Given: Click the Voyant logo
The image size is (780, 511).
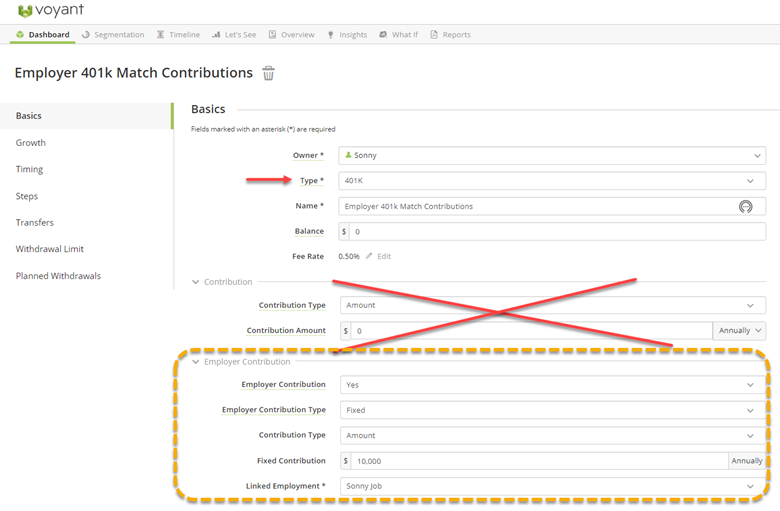Looking at the screenshot, I should click(50, 10).
